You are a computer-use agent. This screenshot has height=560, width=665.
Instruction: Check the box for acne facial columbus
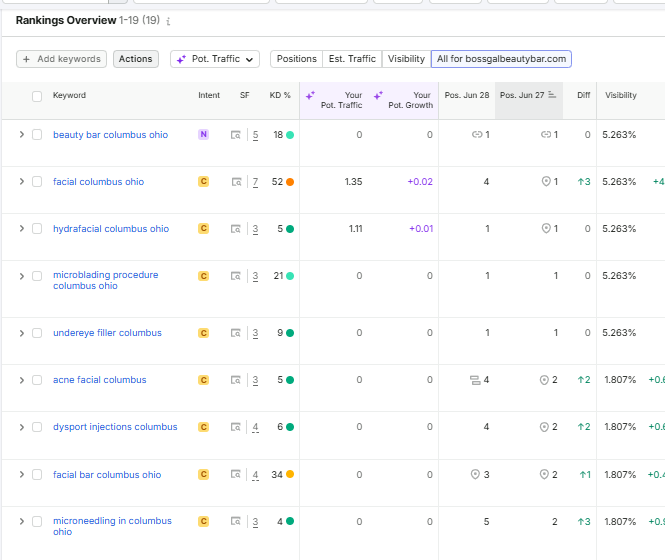point(37,380)
